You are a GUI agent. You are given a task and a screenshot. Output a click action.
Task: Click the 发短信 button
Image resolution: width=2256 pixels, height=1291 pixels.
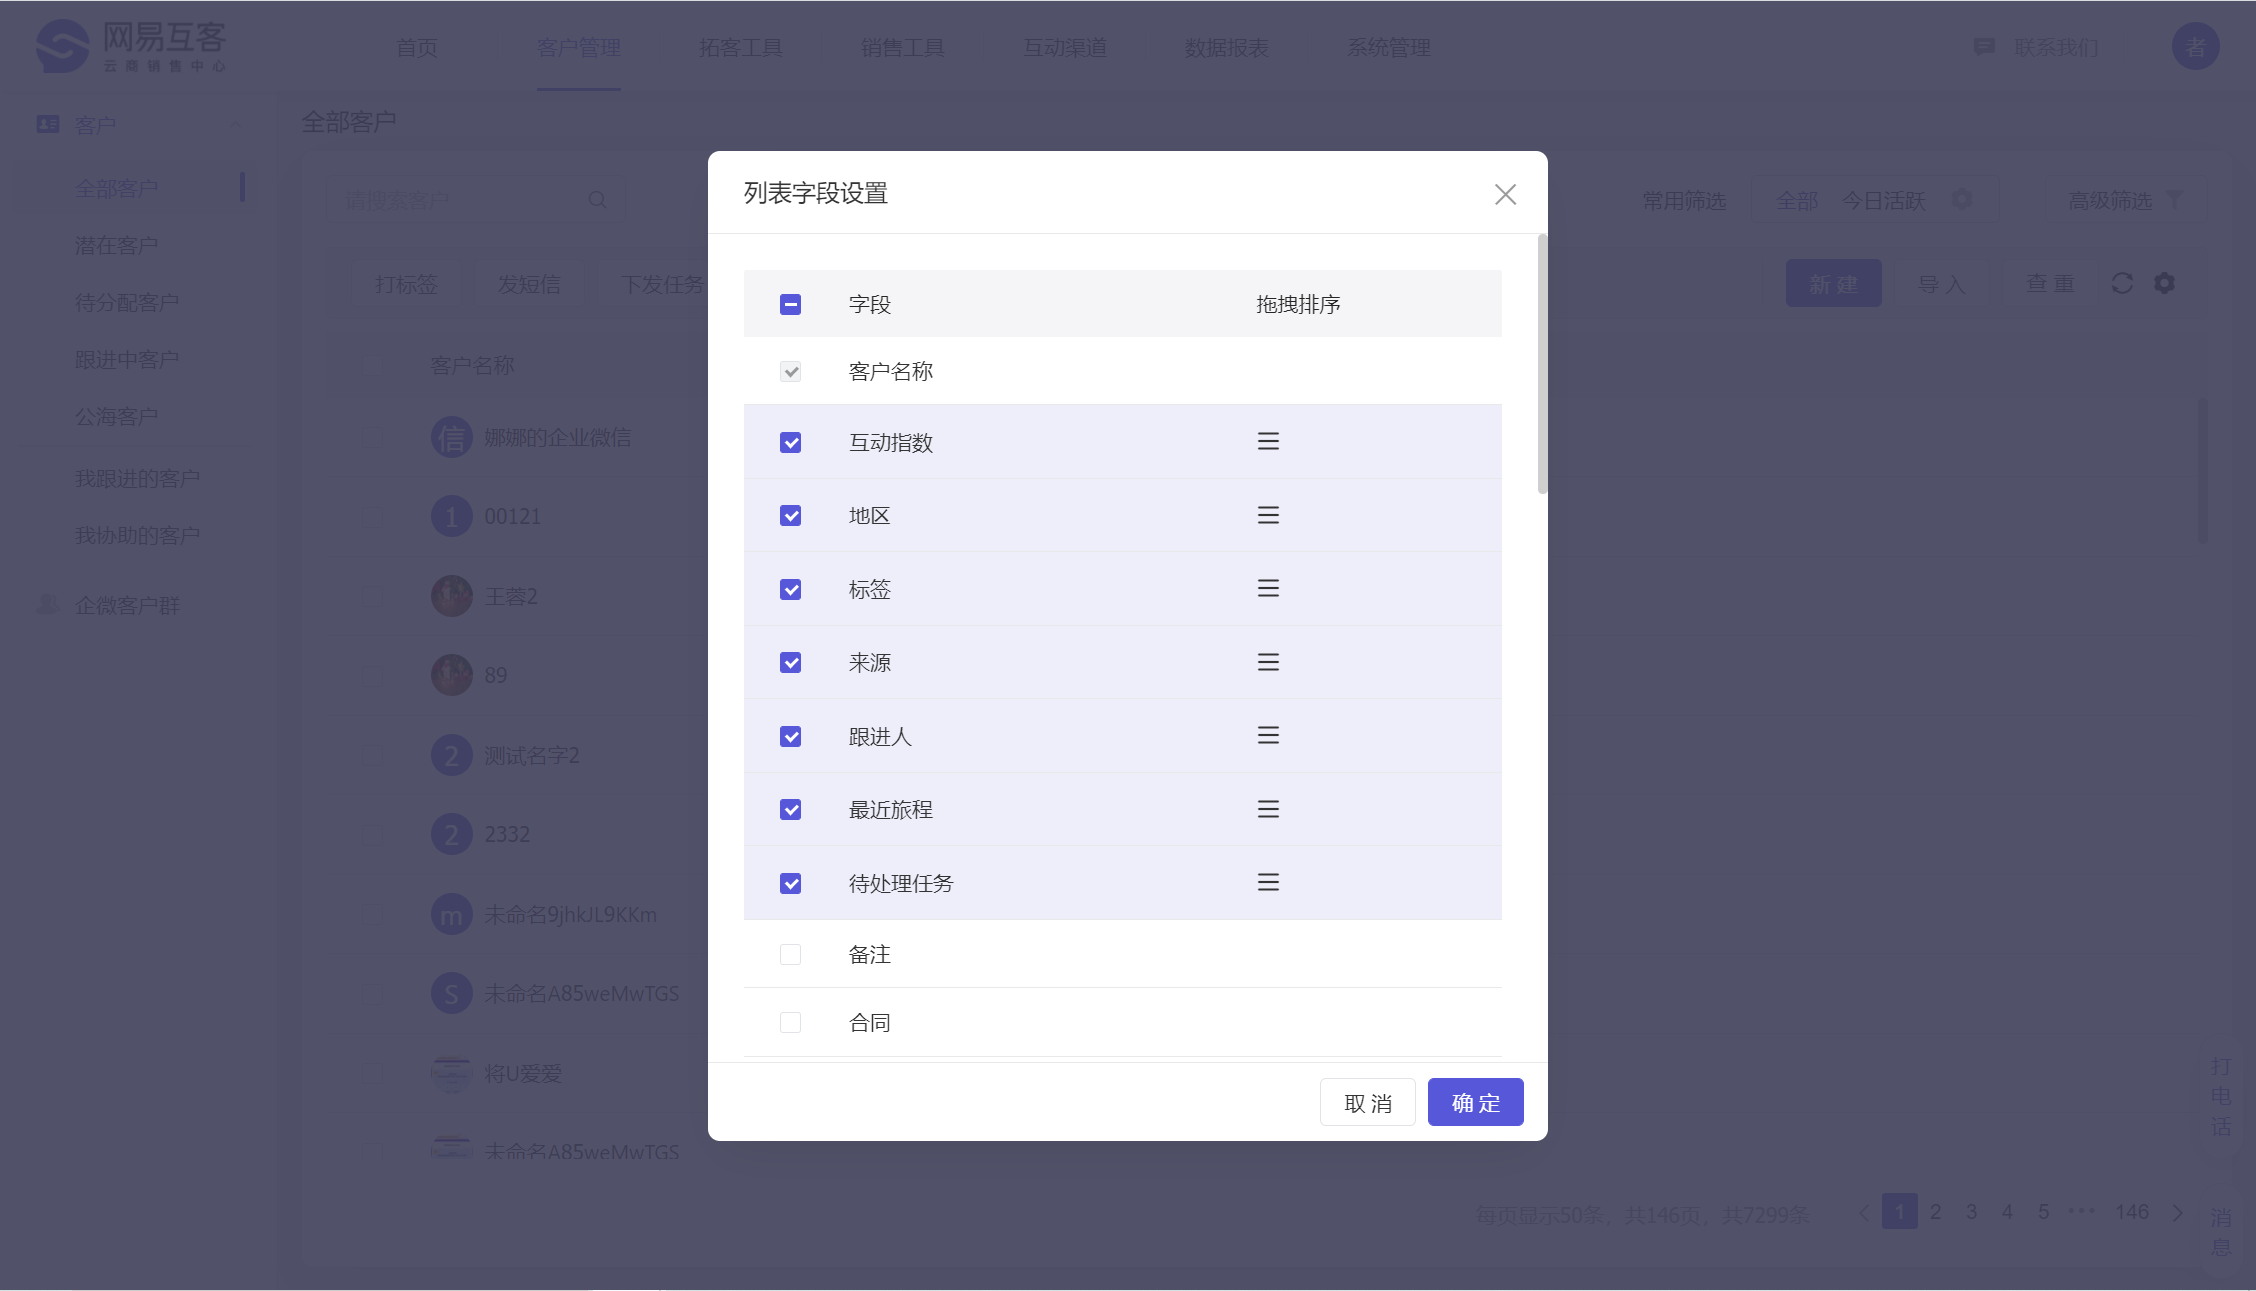pos(529,284)
